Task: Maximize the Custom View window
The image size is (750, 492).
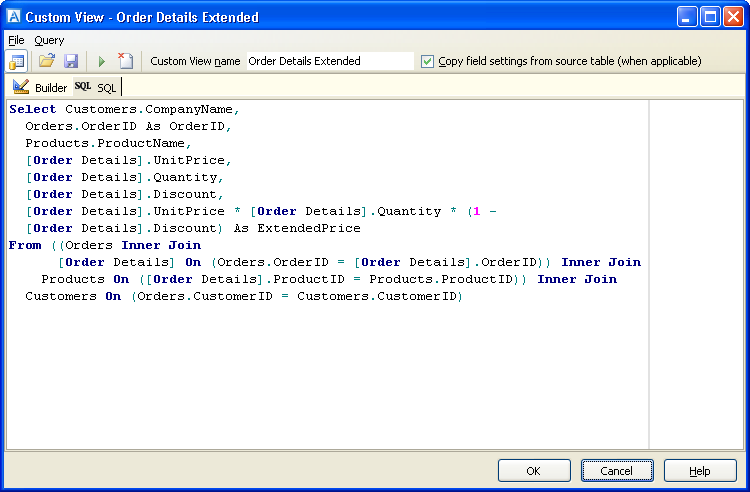Action: pos(710,17)
